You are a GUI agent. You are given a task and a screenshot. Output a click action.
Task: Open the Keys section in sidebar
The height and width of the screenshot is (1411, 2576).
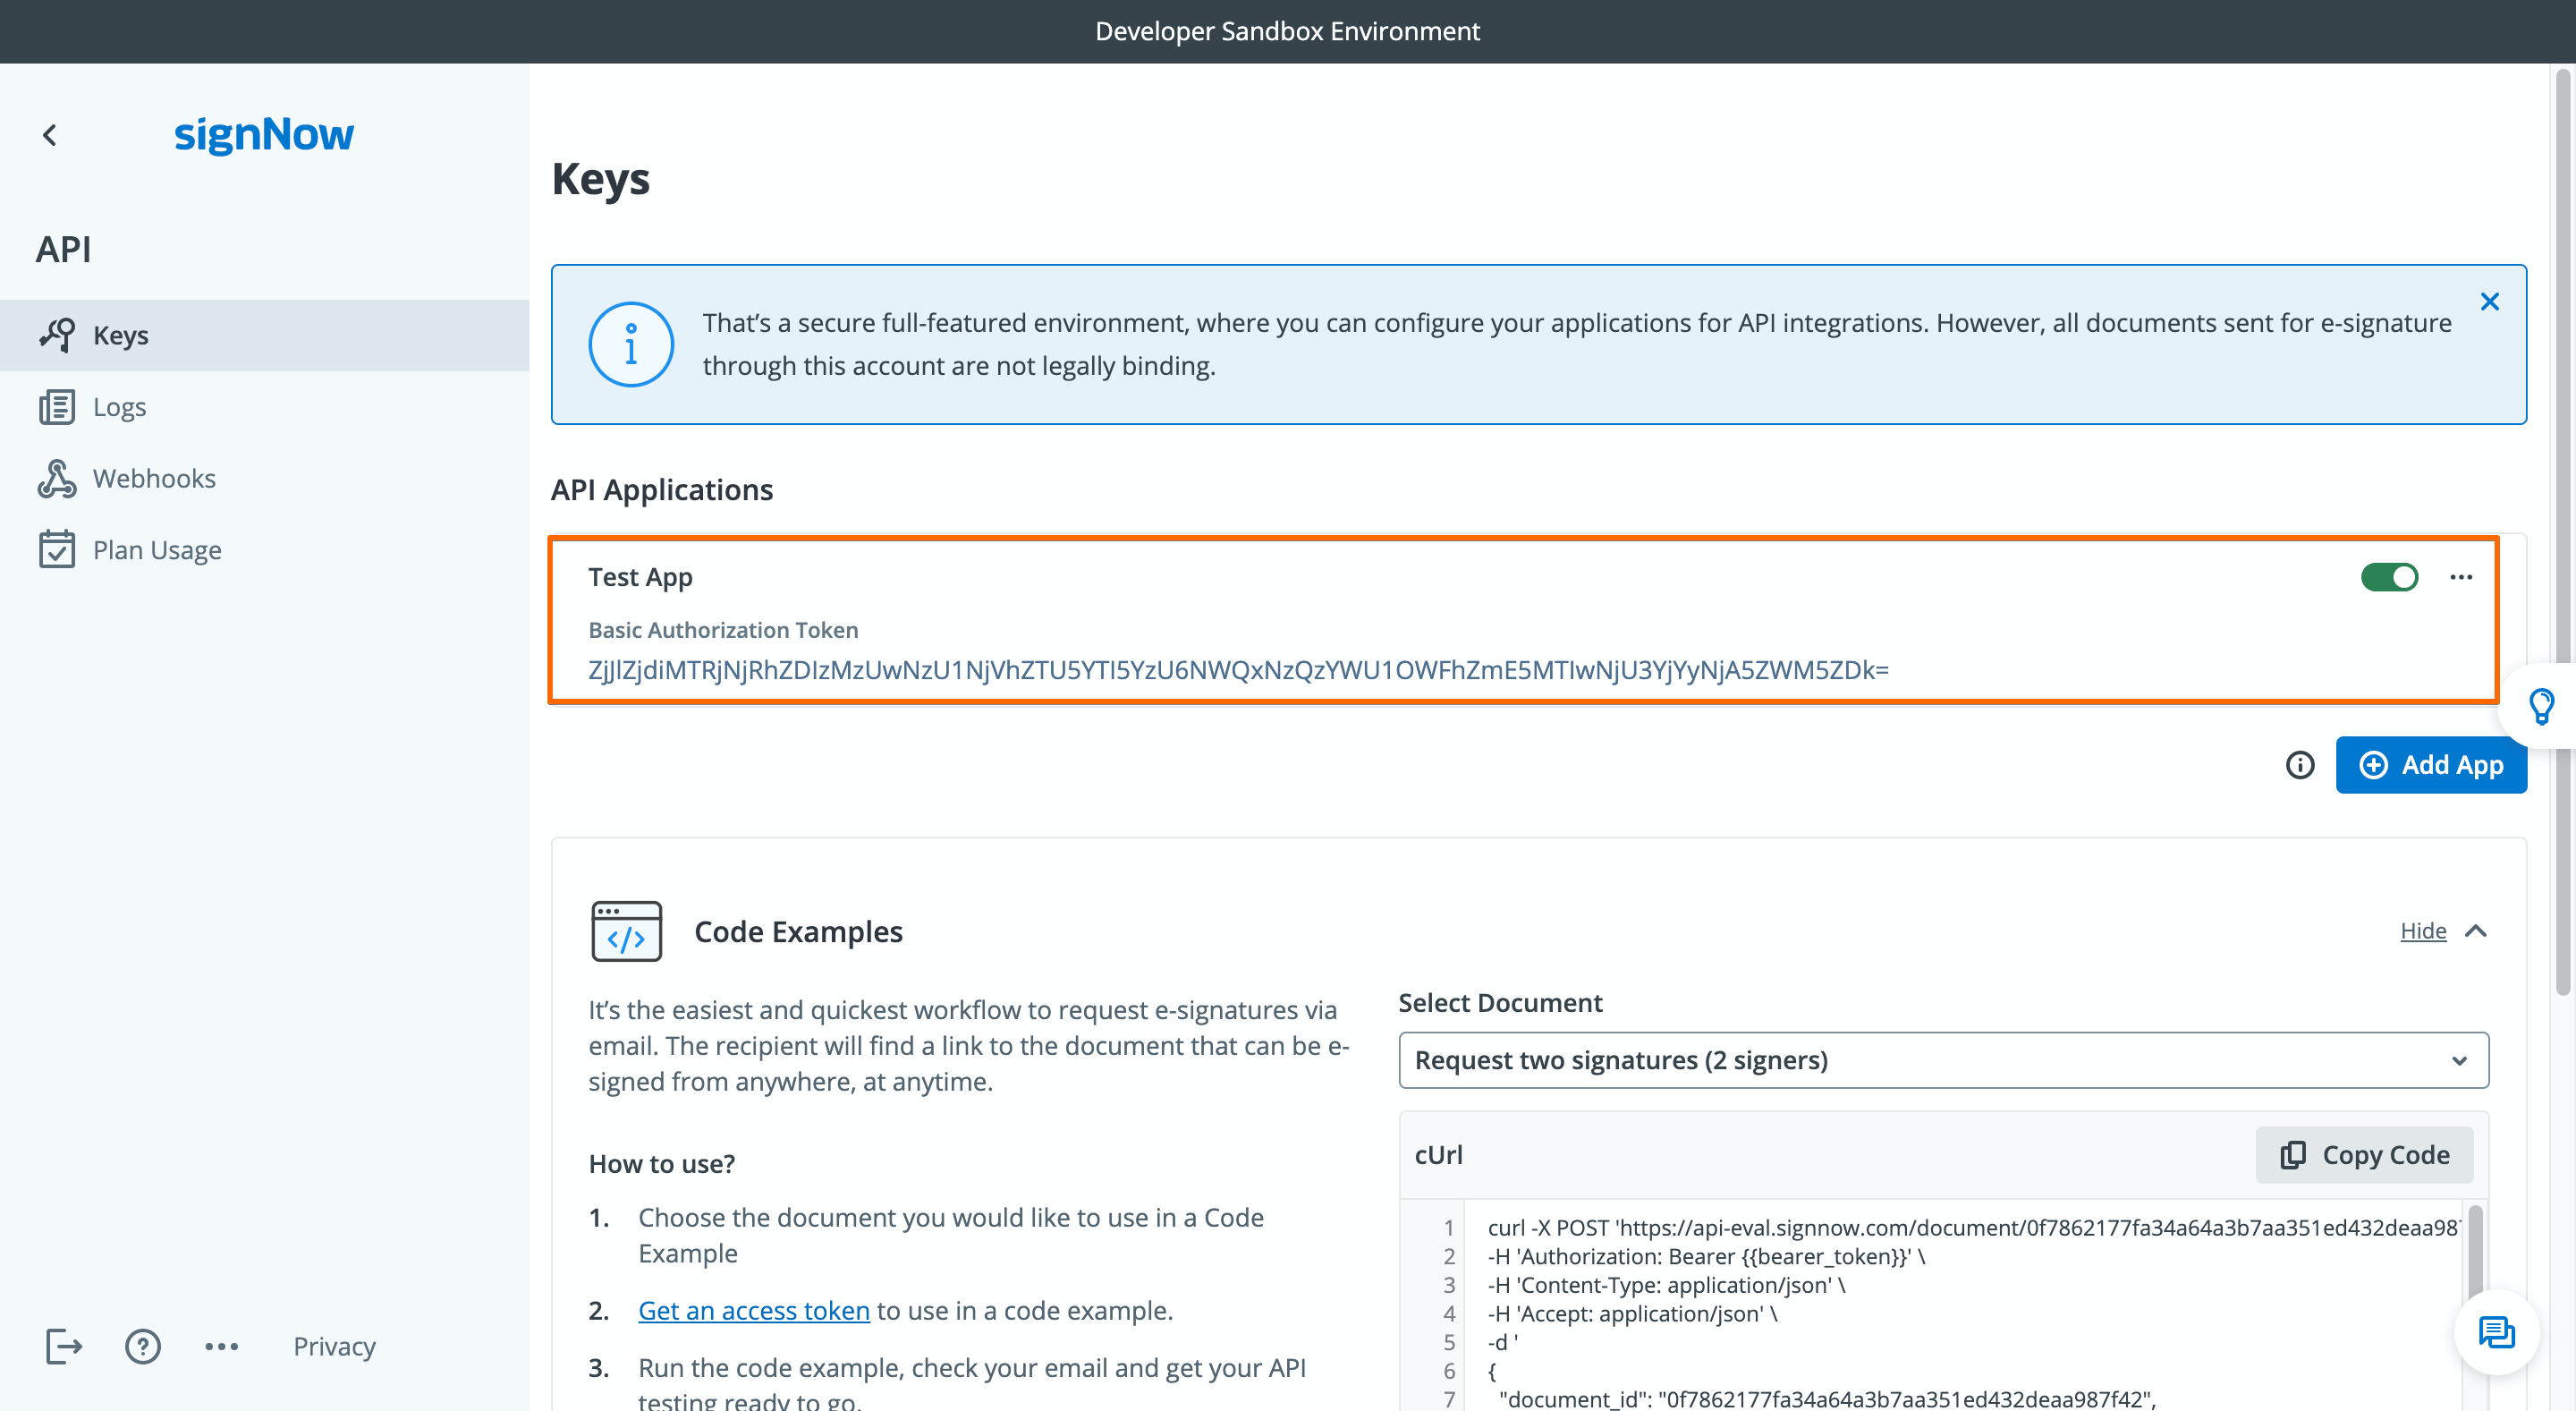click(x=120, y=335)
